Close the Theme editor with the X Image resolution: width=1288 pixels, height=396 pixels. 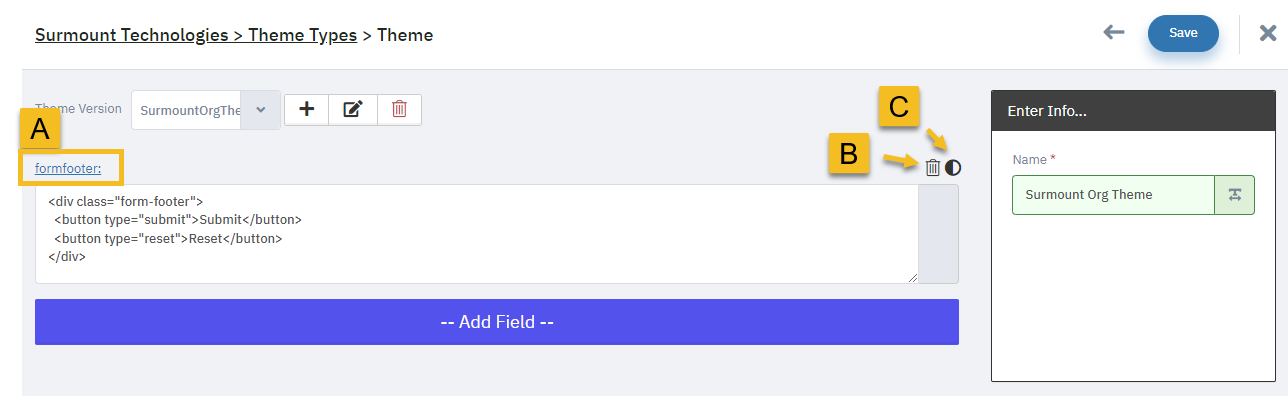click(1267, 33)
